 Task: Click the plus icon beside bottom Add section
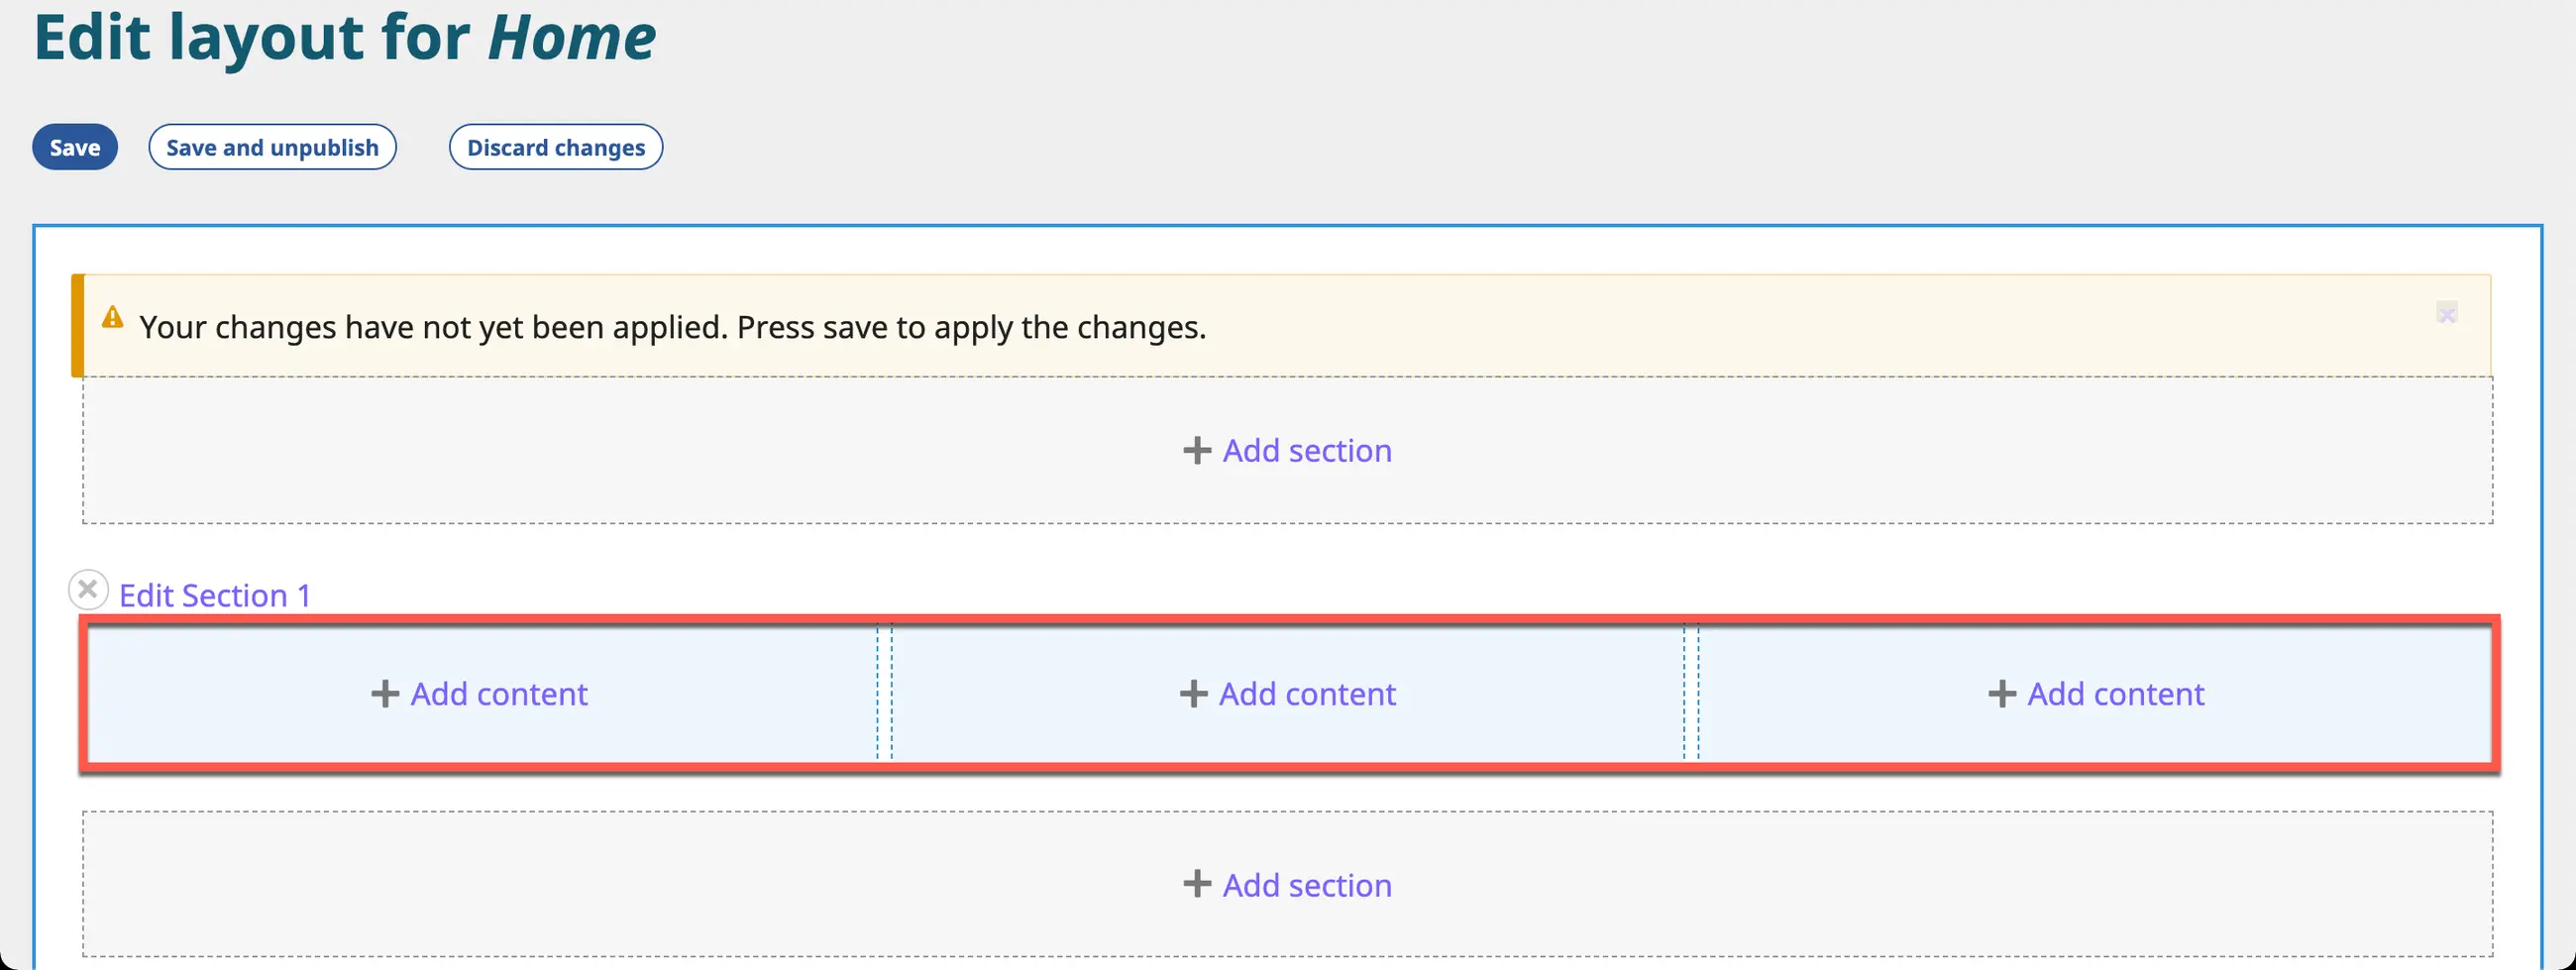pyautogui.click(x=1196, y=885)
